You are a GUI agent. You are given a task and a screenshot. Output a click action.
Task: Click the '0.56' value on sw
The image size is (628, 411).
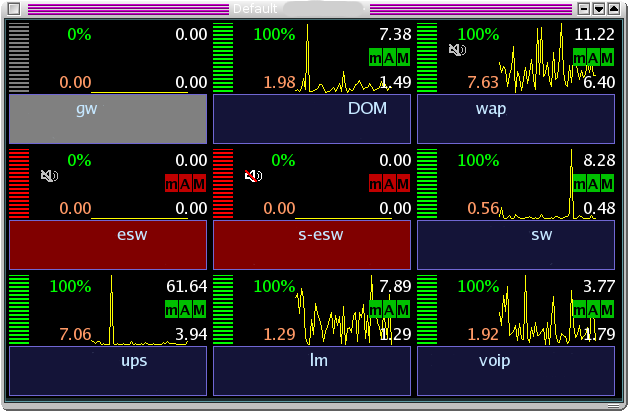[x=483, y=208]
